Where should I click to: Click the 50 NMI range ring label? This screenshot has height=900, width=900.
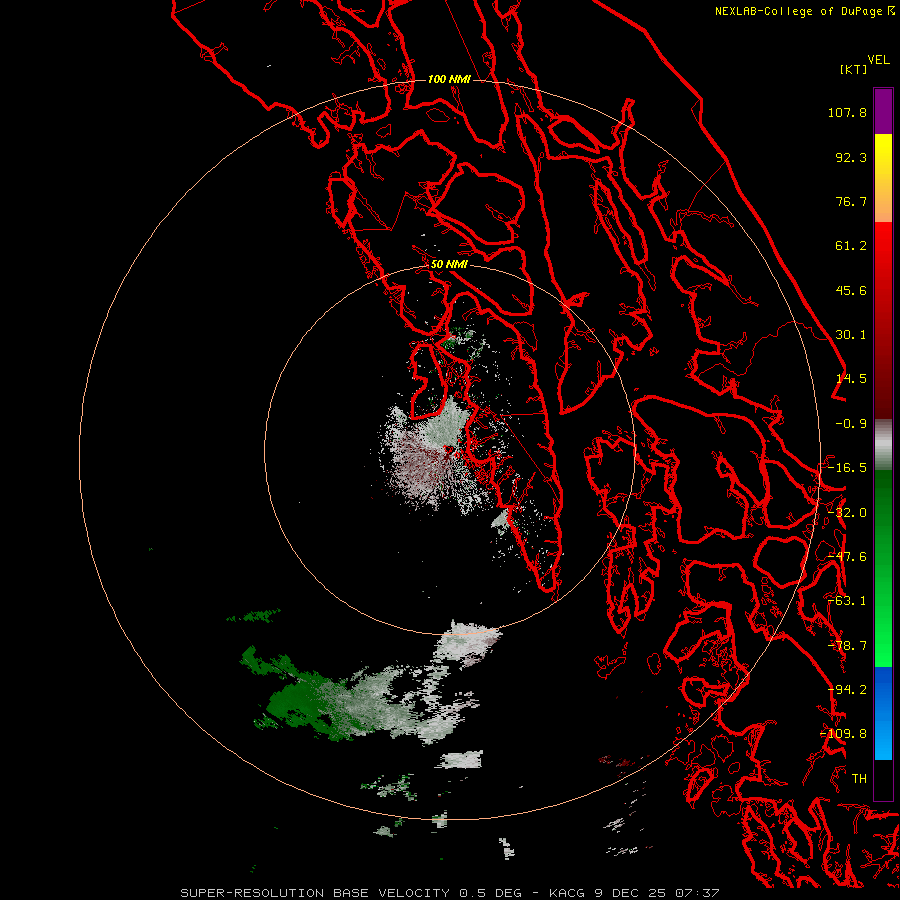pyautogui.click(x=449, y=265)
